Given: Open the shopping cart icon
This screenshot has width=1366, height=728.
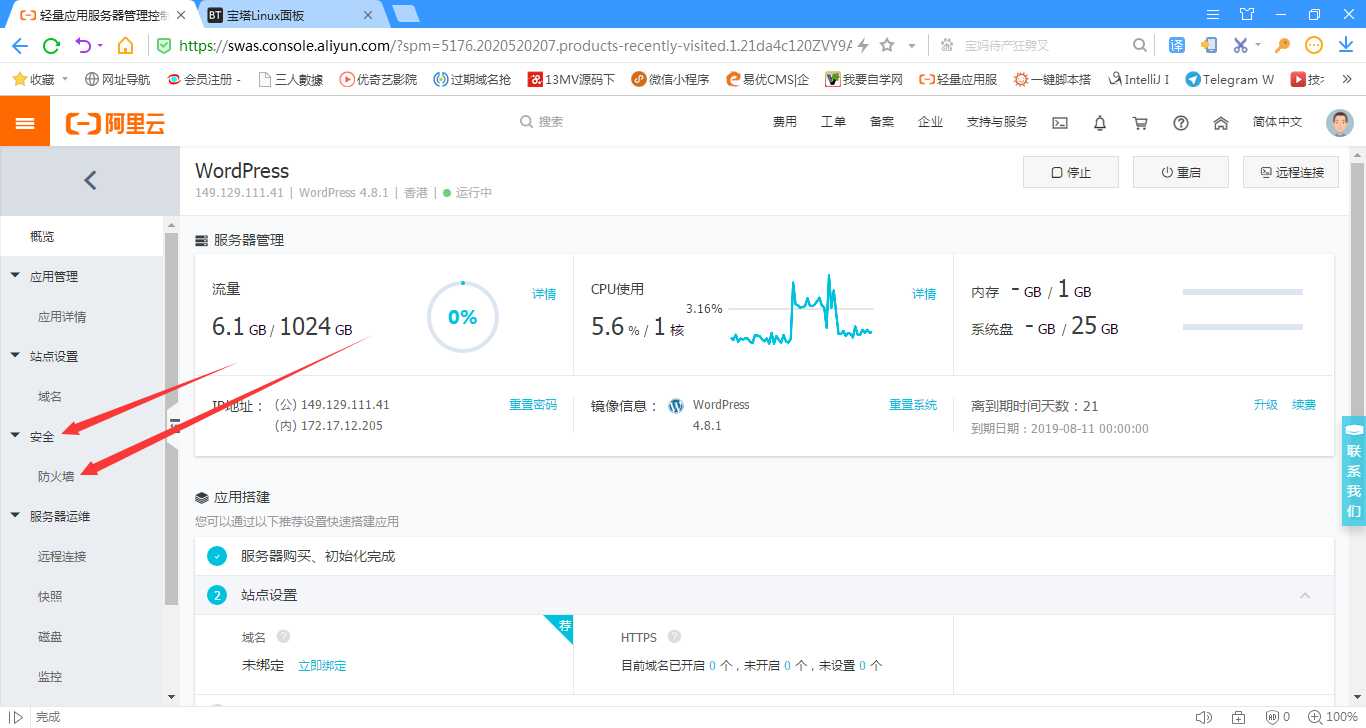Looking at the screenshot, I should (x=1140, y=122).
